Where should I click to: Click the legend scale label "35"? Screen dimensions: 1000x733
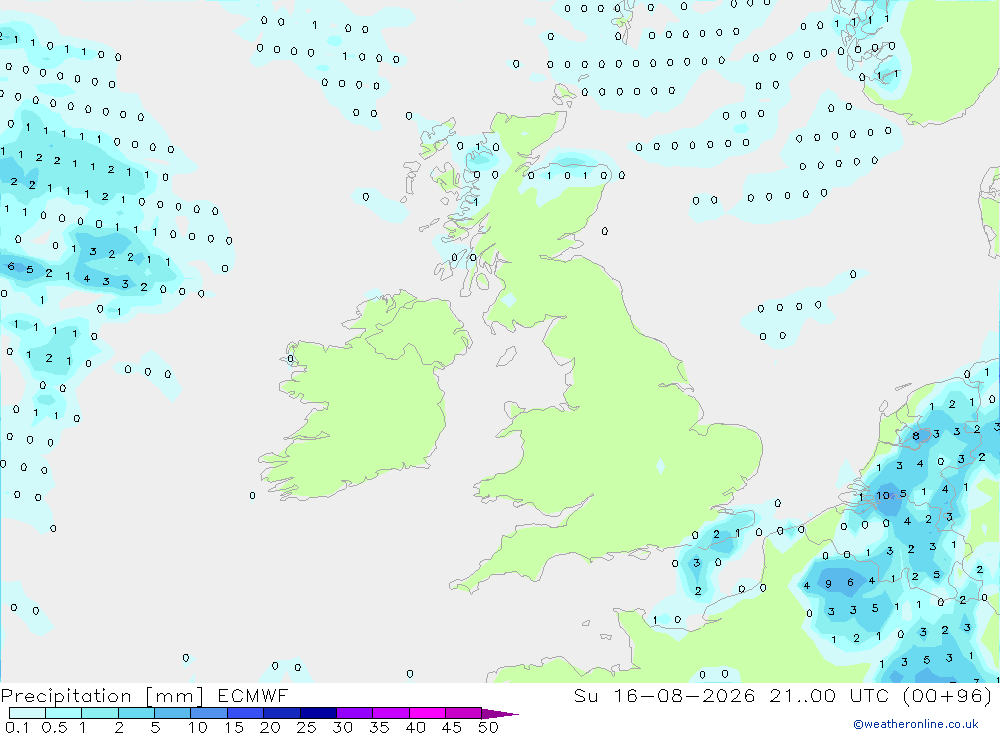click(x=379, y=727)
